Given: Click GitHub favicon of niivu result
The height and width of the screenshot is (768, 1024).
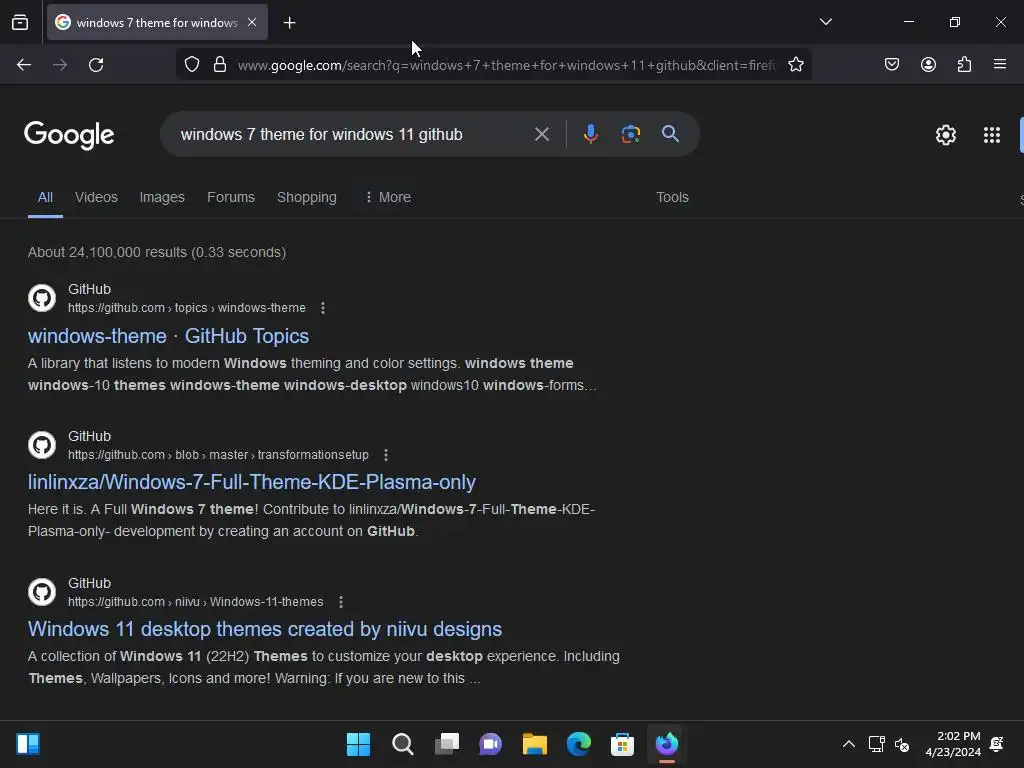Looking at the screenshot, I should pyautogui.click(x=42, y=592).
